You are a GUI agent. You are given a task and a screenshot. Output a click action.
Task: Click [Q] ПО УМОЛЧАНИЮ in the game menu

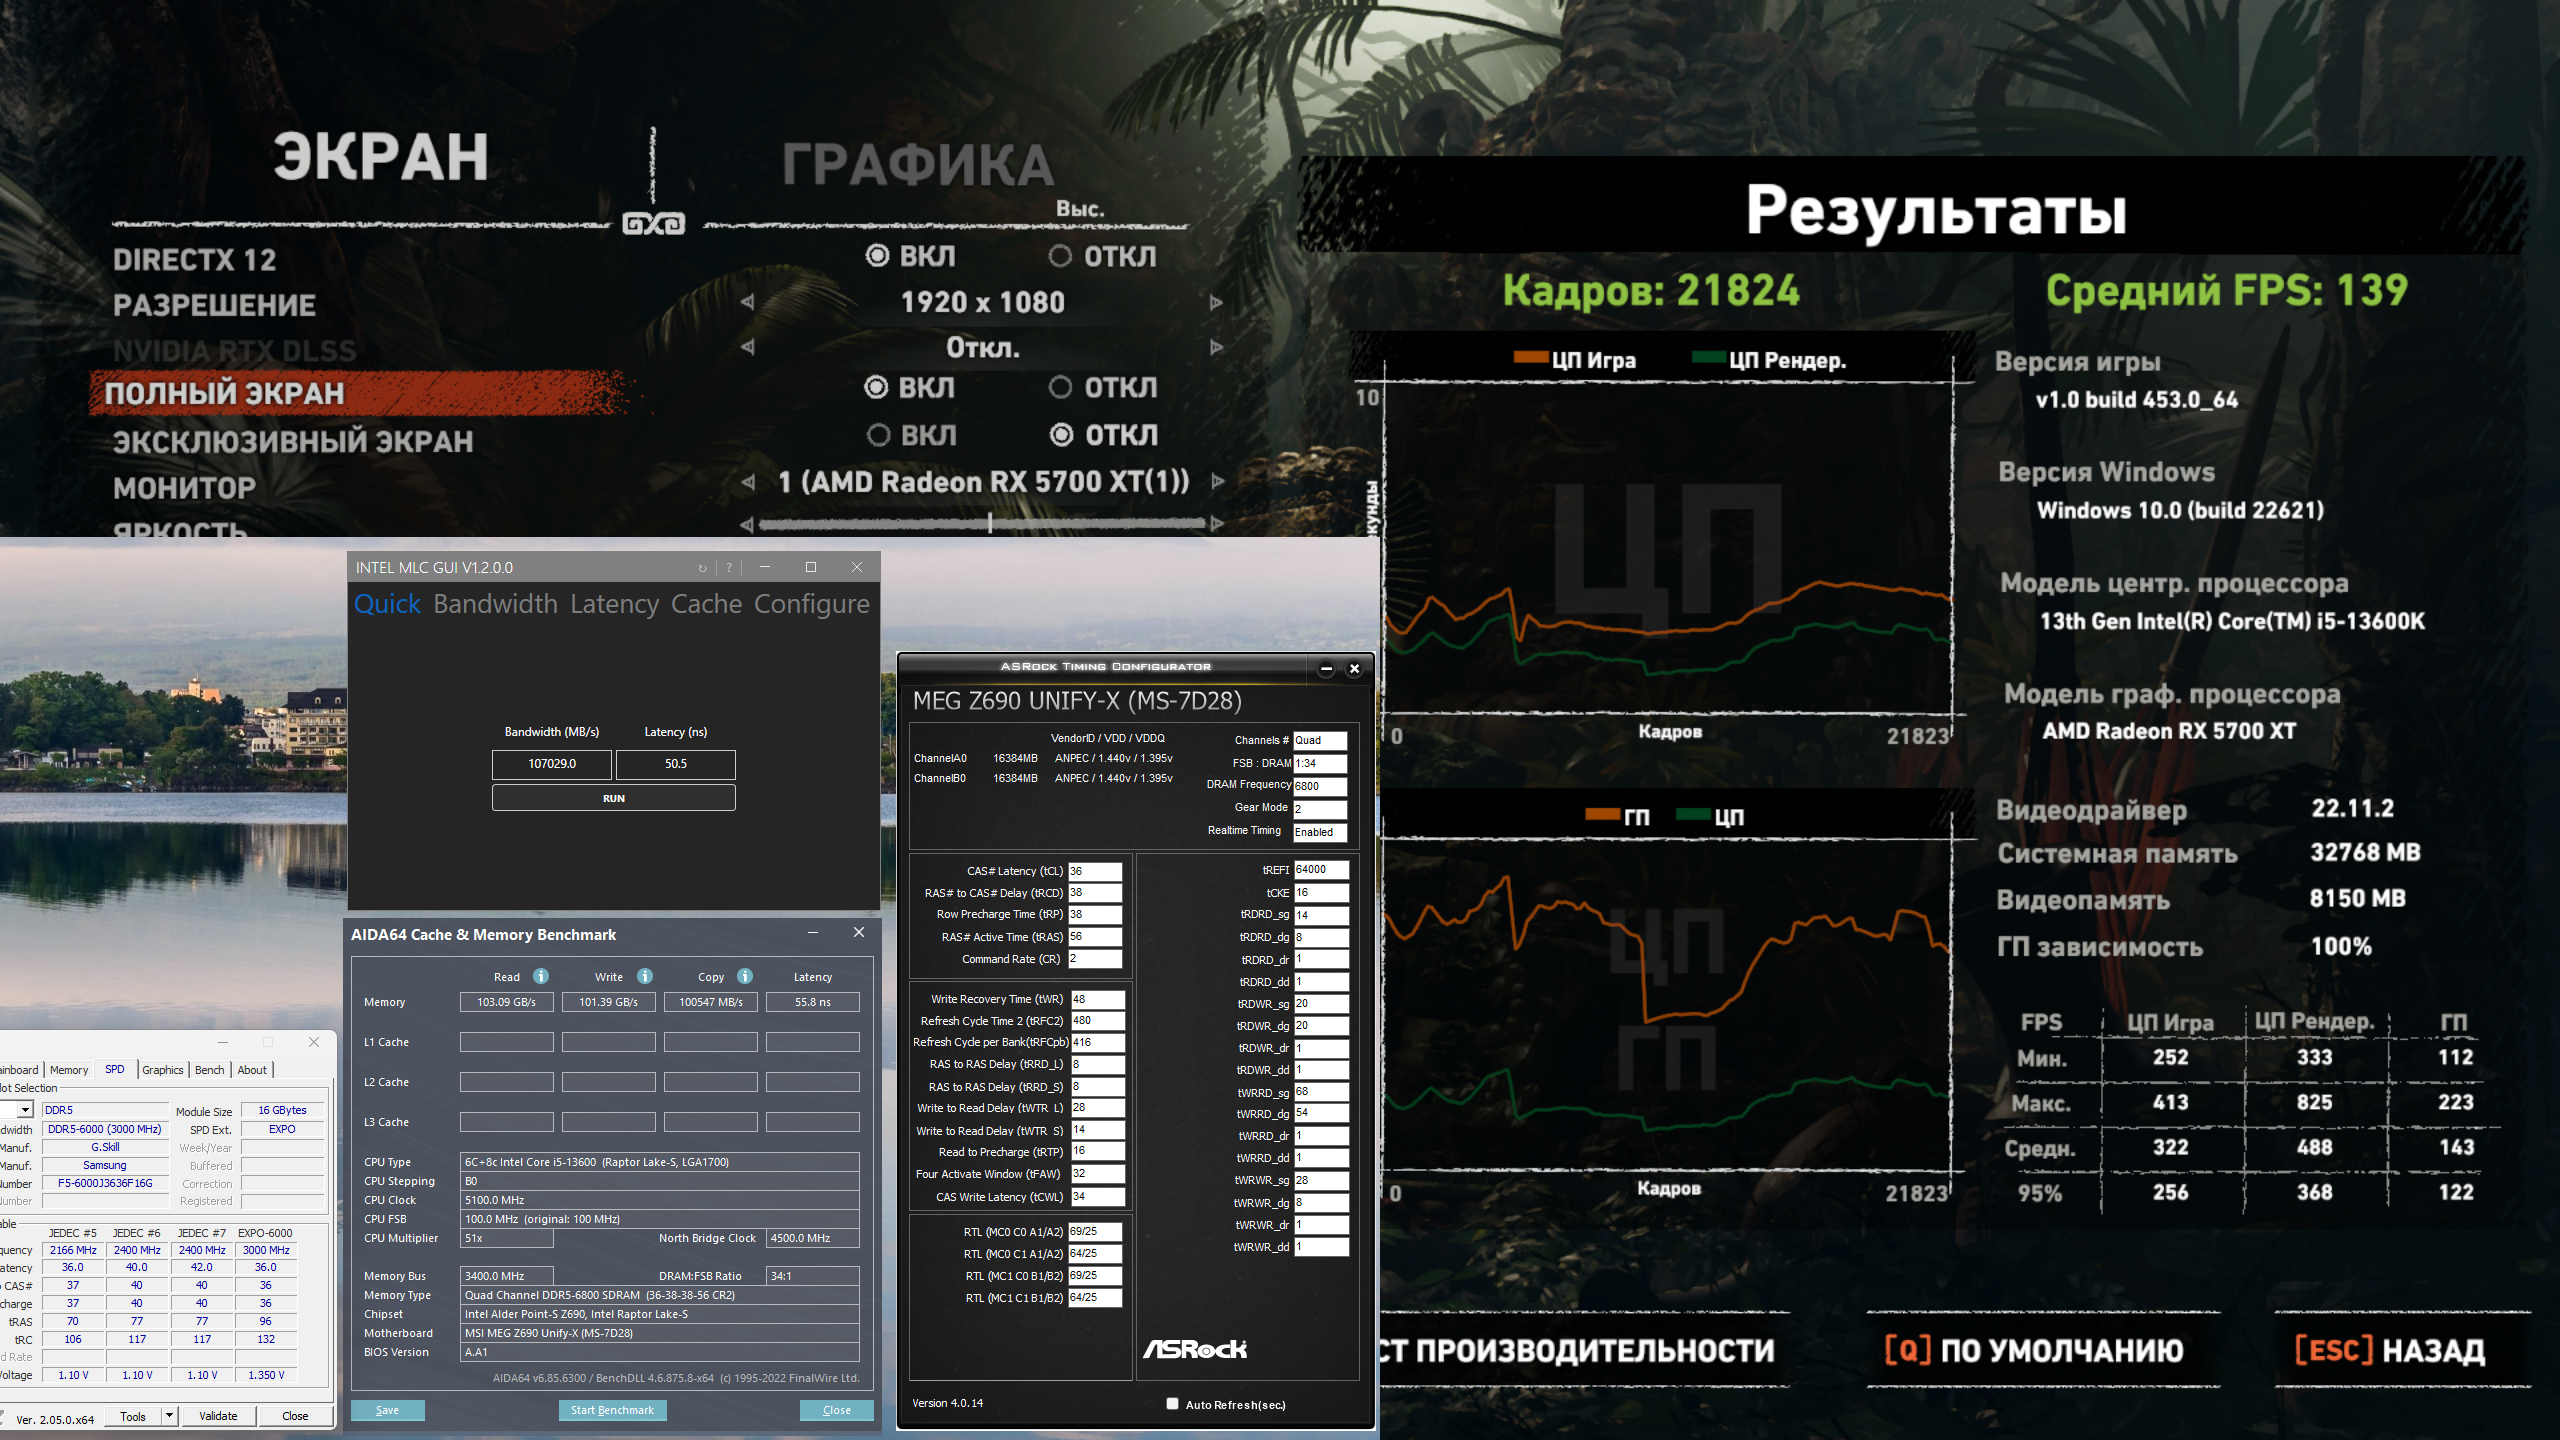point(2034,1350)
